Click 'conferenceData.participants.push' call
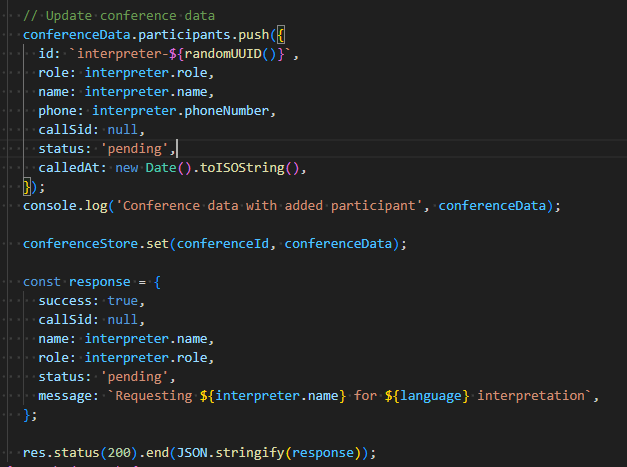627x467 pixels. pos(146,35)
